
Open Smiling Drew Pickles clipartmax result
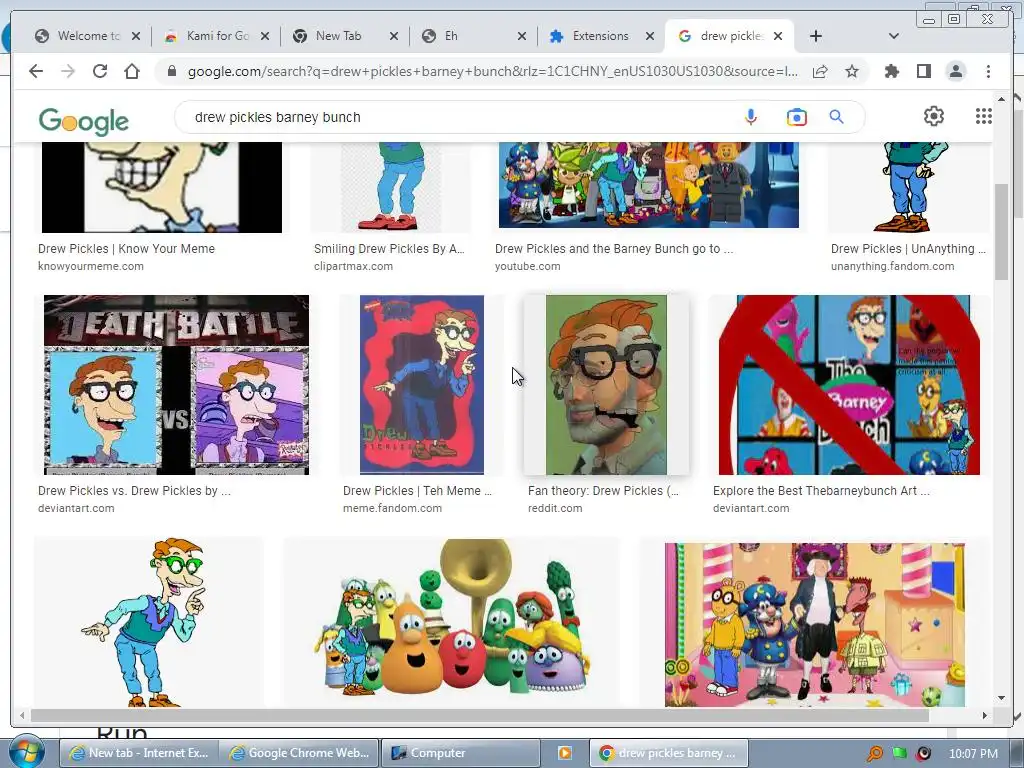[x=389, y=249]
